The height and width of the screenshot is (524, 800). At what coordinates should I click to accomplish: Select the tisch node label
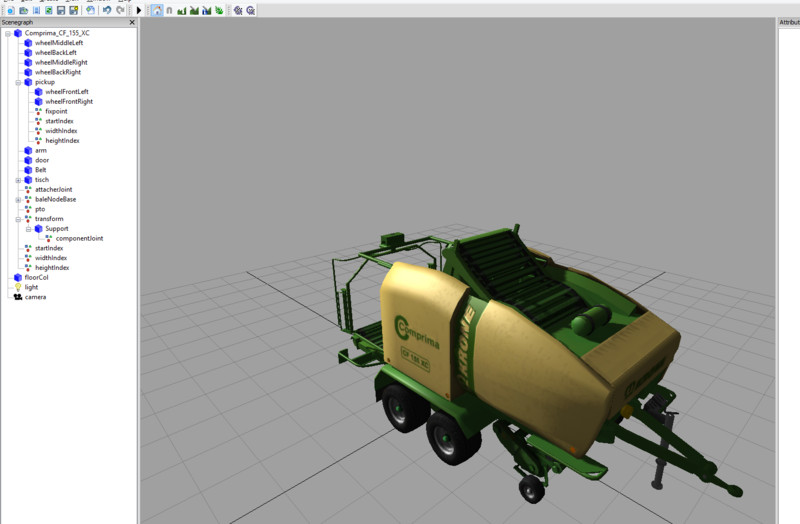coord(42,180)
